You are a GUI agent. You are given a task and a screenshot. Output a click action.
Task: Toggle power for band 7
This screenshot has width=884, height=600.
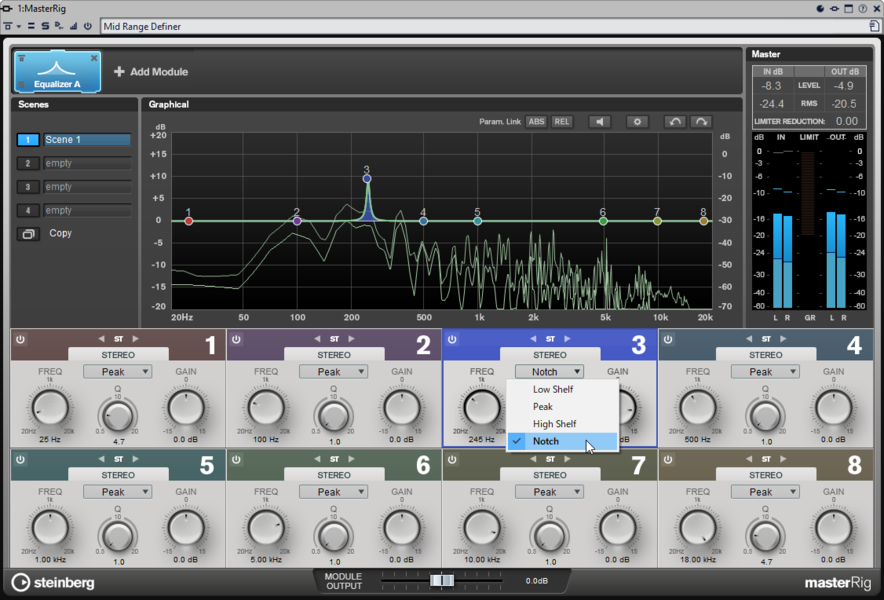452,460
